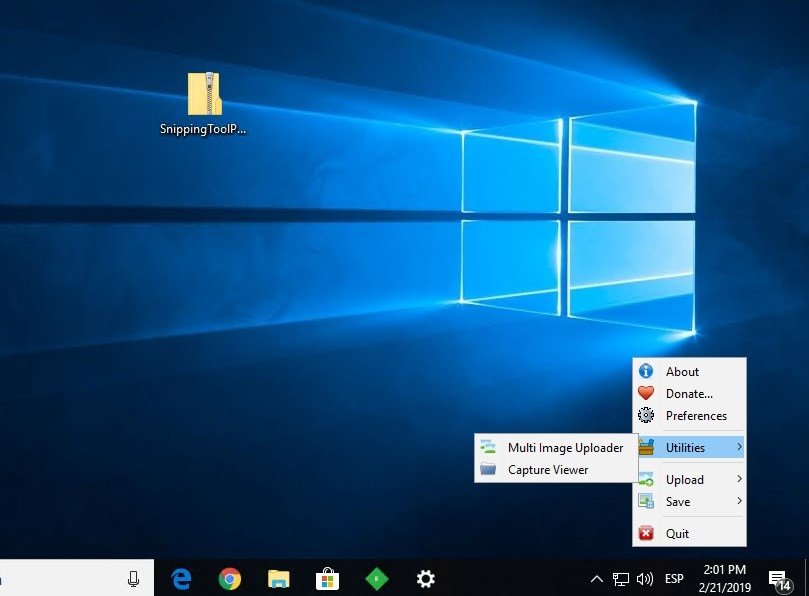Viewport: 809px width, 596px height.
Task: Open the network status tray icon
Action: click(621, 579)
